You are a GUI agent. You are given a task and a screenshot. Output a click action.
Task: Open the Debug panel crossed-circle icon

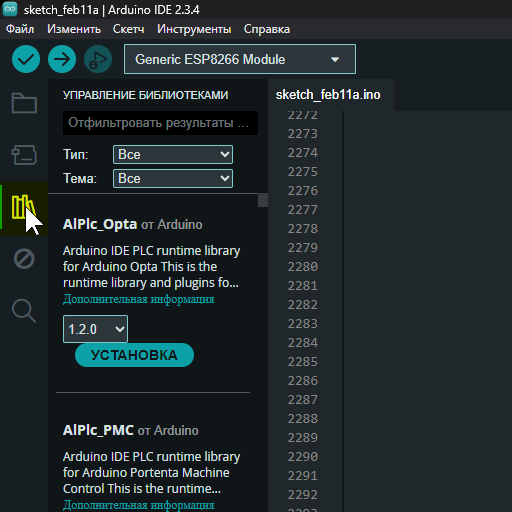click(x=24, y=259)
